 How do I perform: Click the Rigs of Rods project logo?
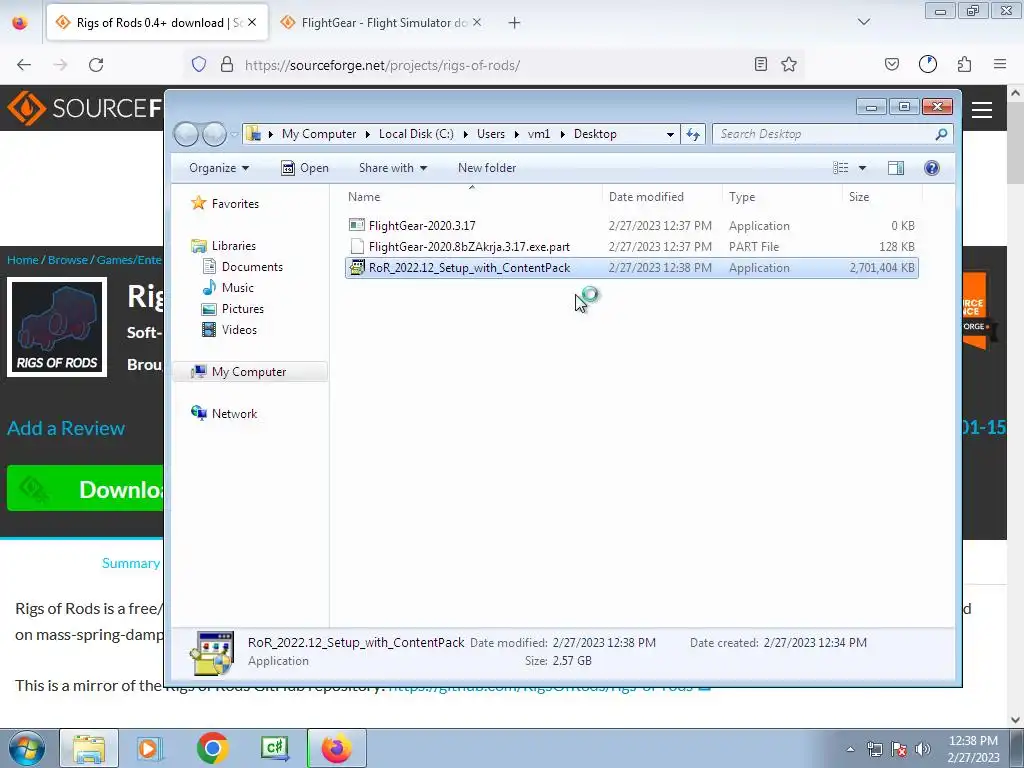click(57, 327)
